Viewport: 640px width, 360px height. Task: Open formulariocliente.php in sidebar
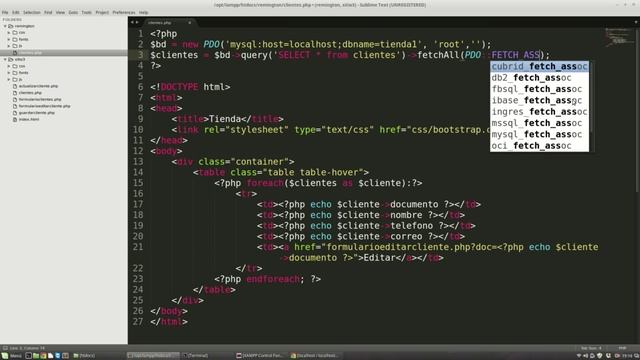point(40,99)
